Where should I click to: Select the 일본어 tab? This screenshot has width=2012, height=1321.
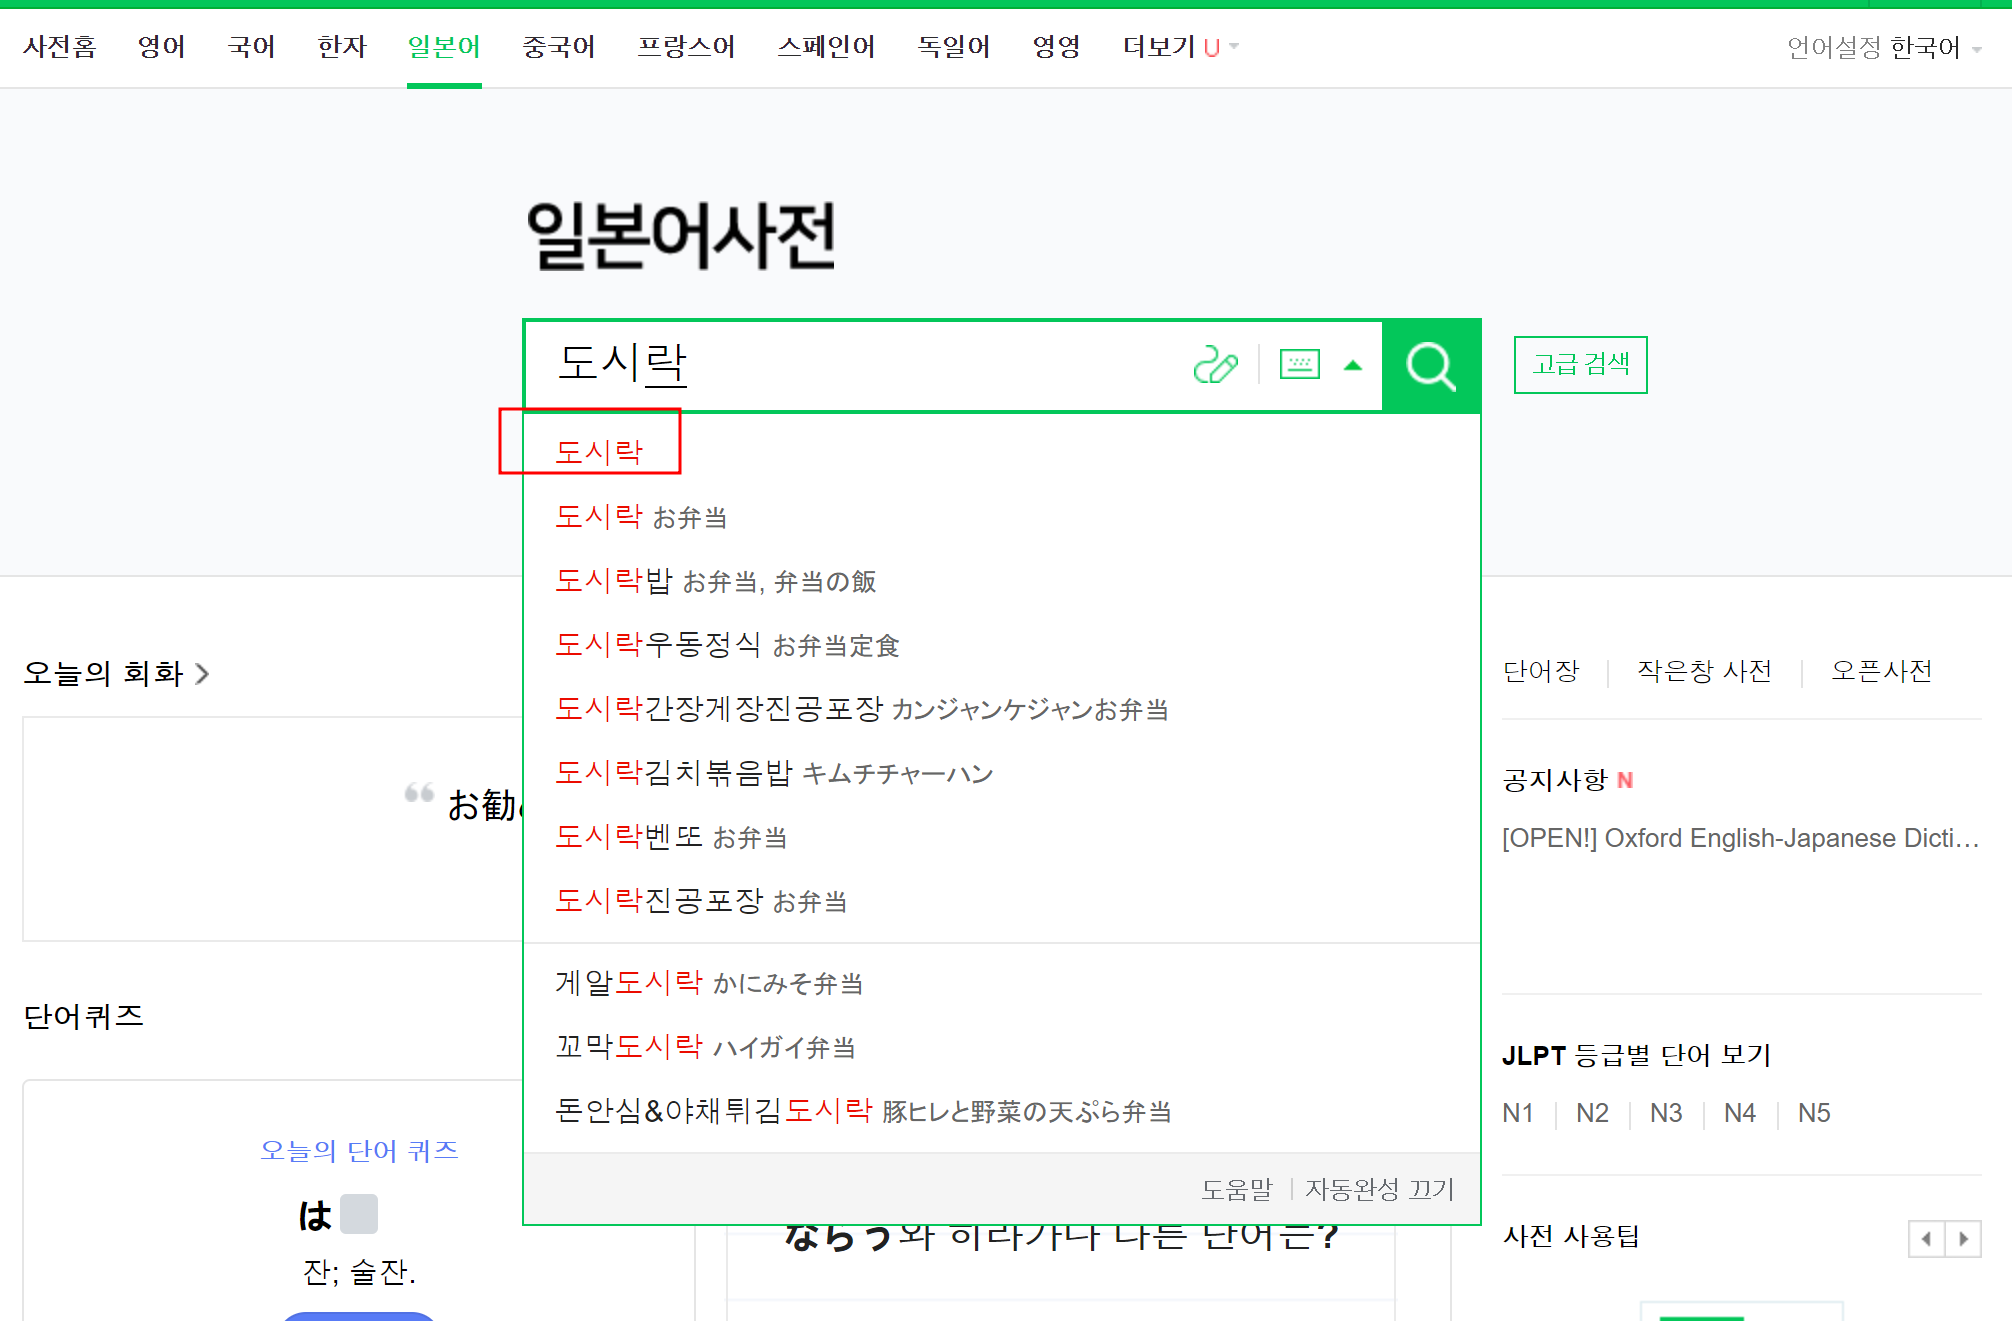(444, 46)
